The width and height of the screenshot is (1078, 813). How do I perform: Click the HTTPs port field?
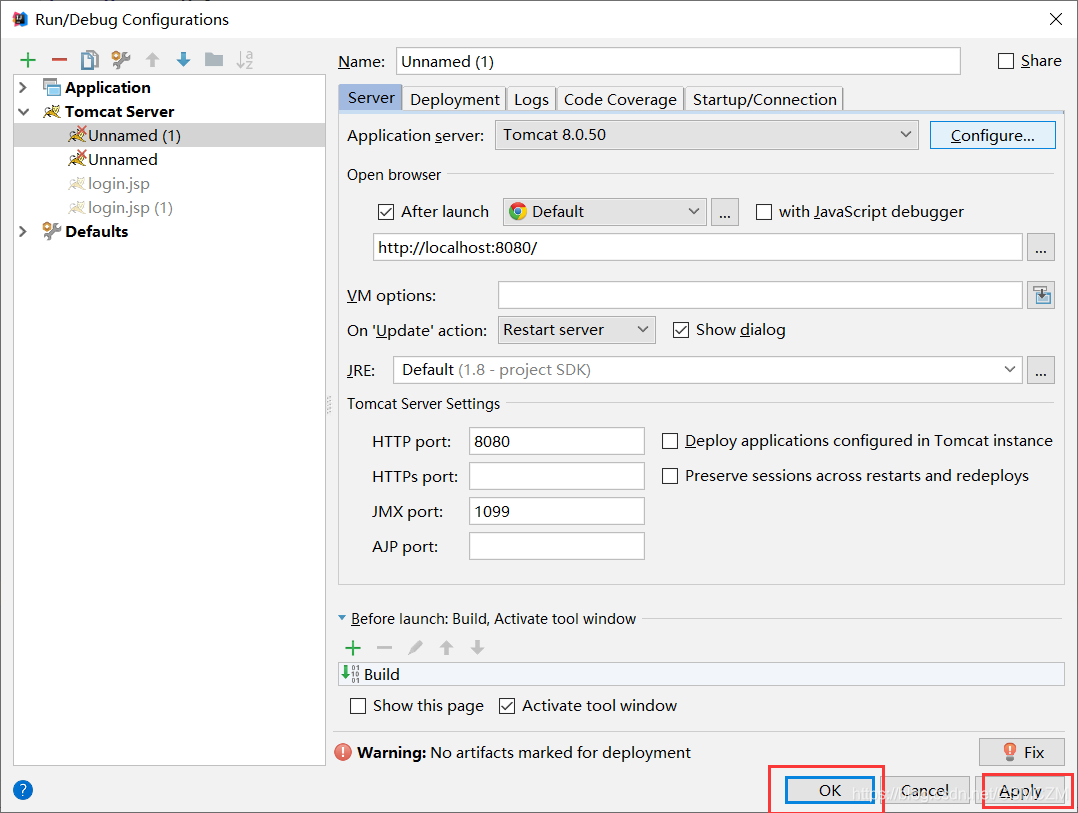(556, 476)
